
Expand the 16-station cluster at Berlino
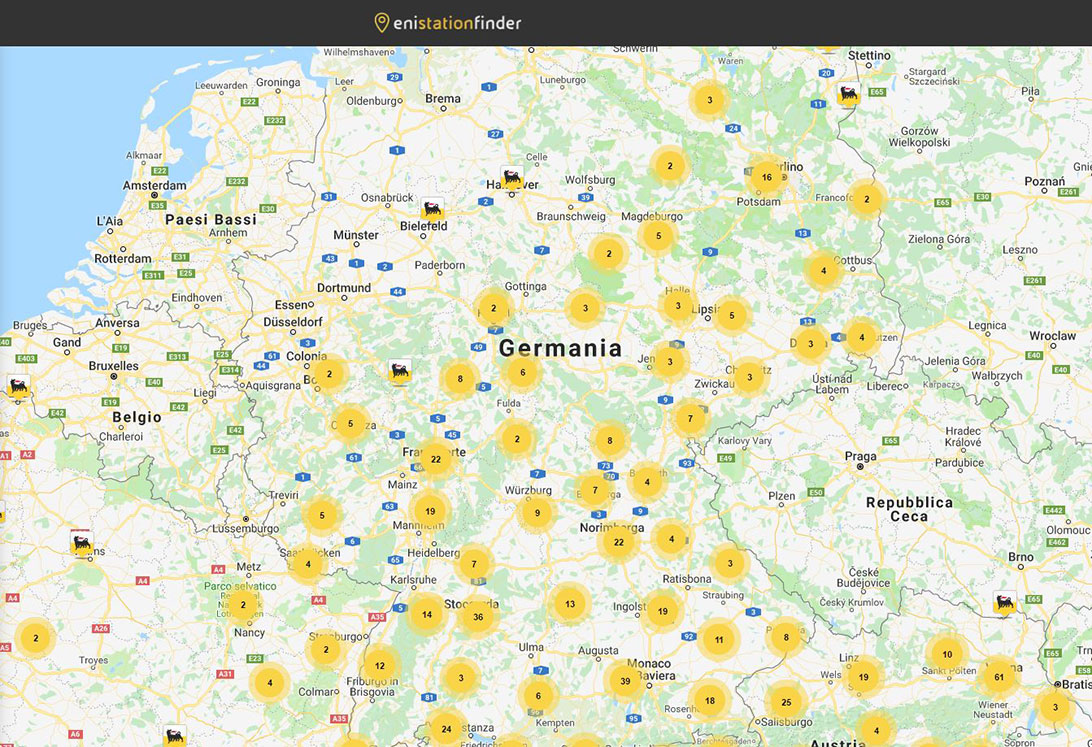click(x=766, y=178)
